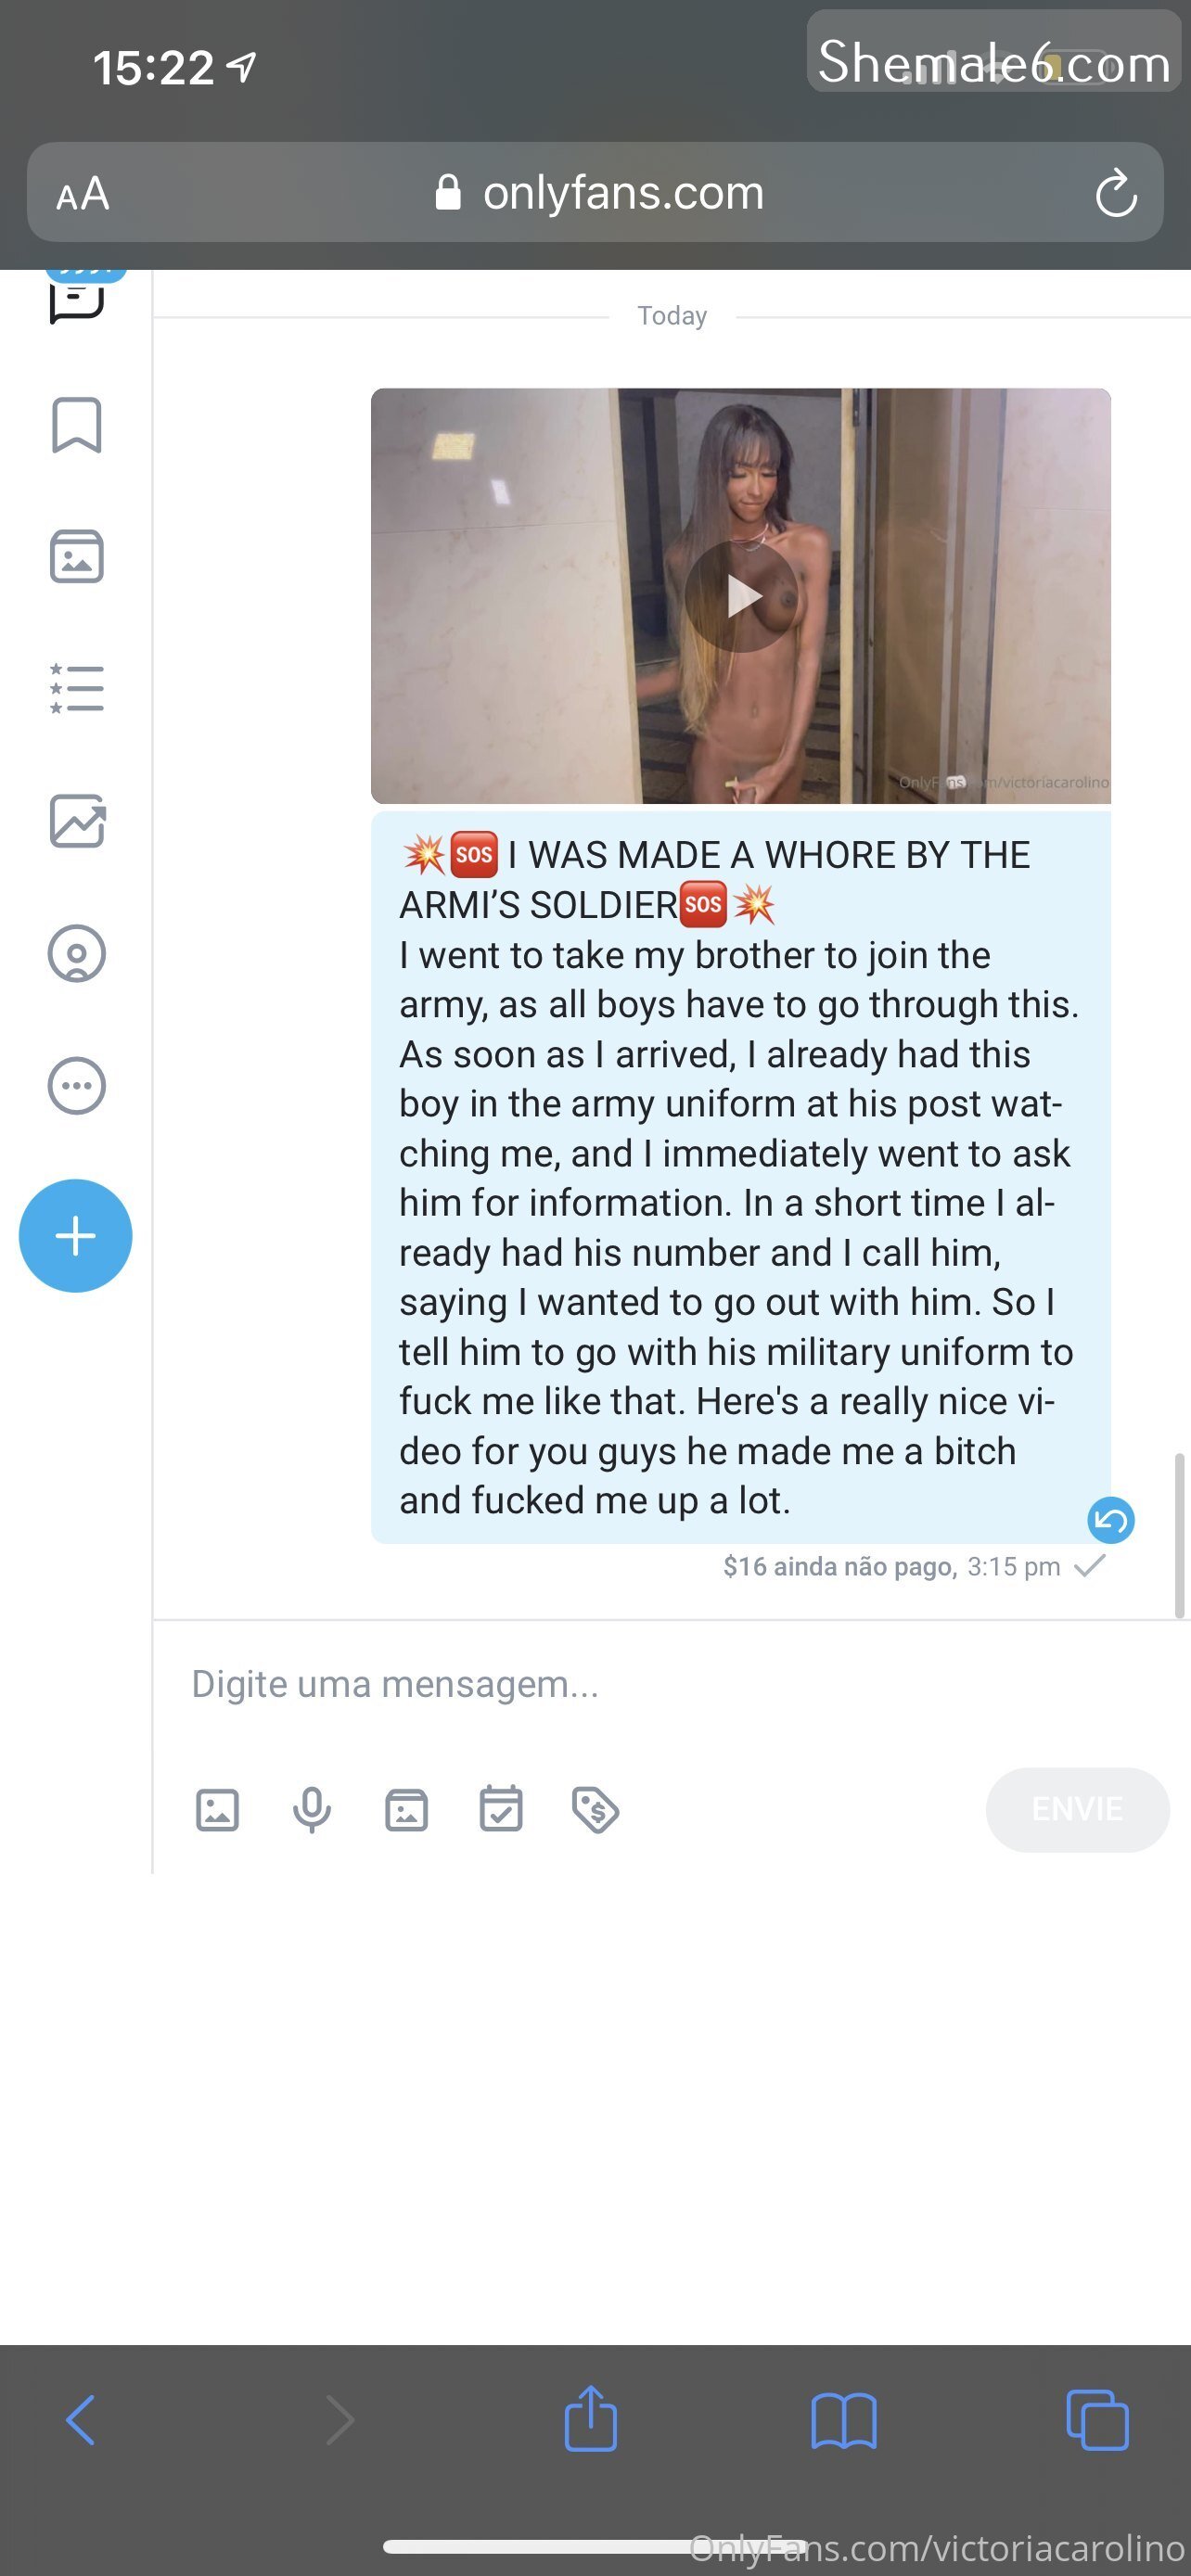The width and height of the screenshot is (1191, 2576).
Task: Open the lists icon with stars
Action: pyautogui.click(x=76, y=688)
